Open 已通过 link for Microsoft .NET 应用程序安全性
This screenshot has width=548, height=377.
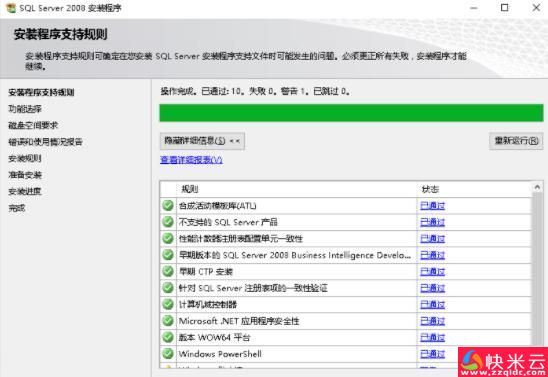point(432,321)
